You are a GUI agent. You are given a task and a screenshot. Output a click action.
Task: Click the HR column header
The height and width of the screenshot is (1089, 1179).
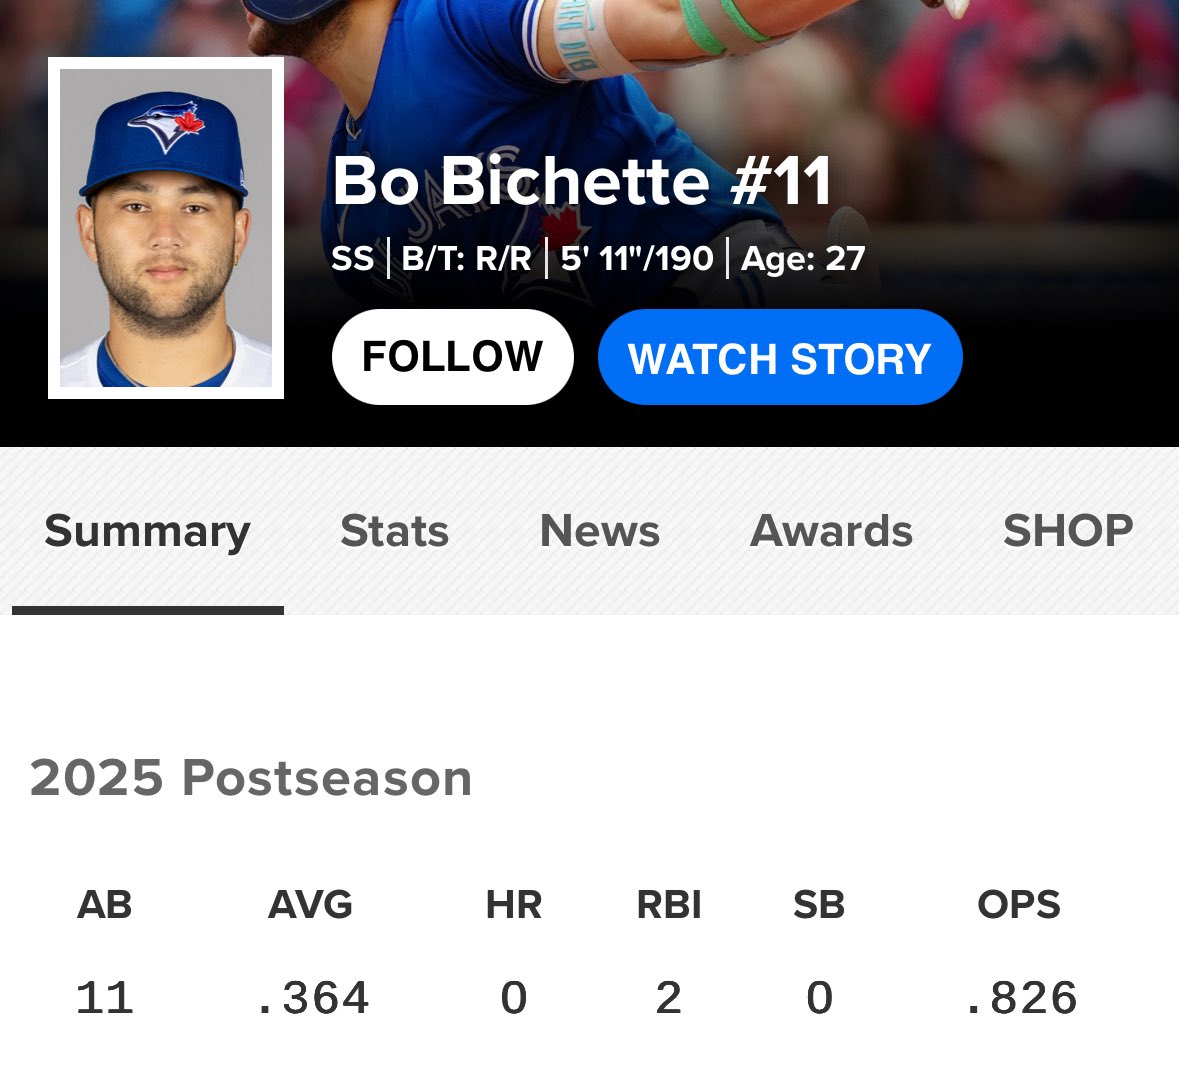(x=514, y=905)
